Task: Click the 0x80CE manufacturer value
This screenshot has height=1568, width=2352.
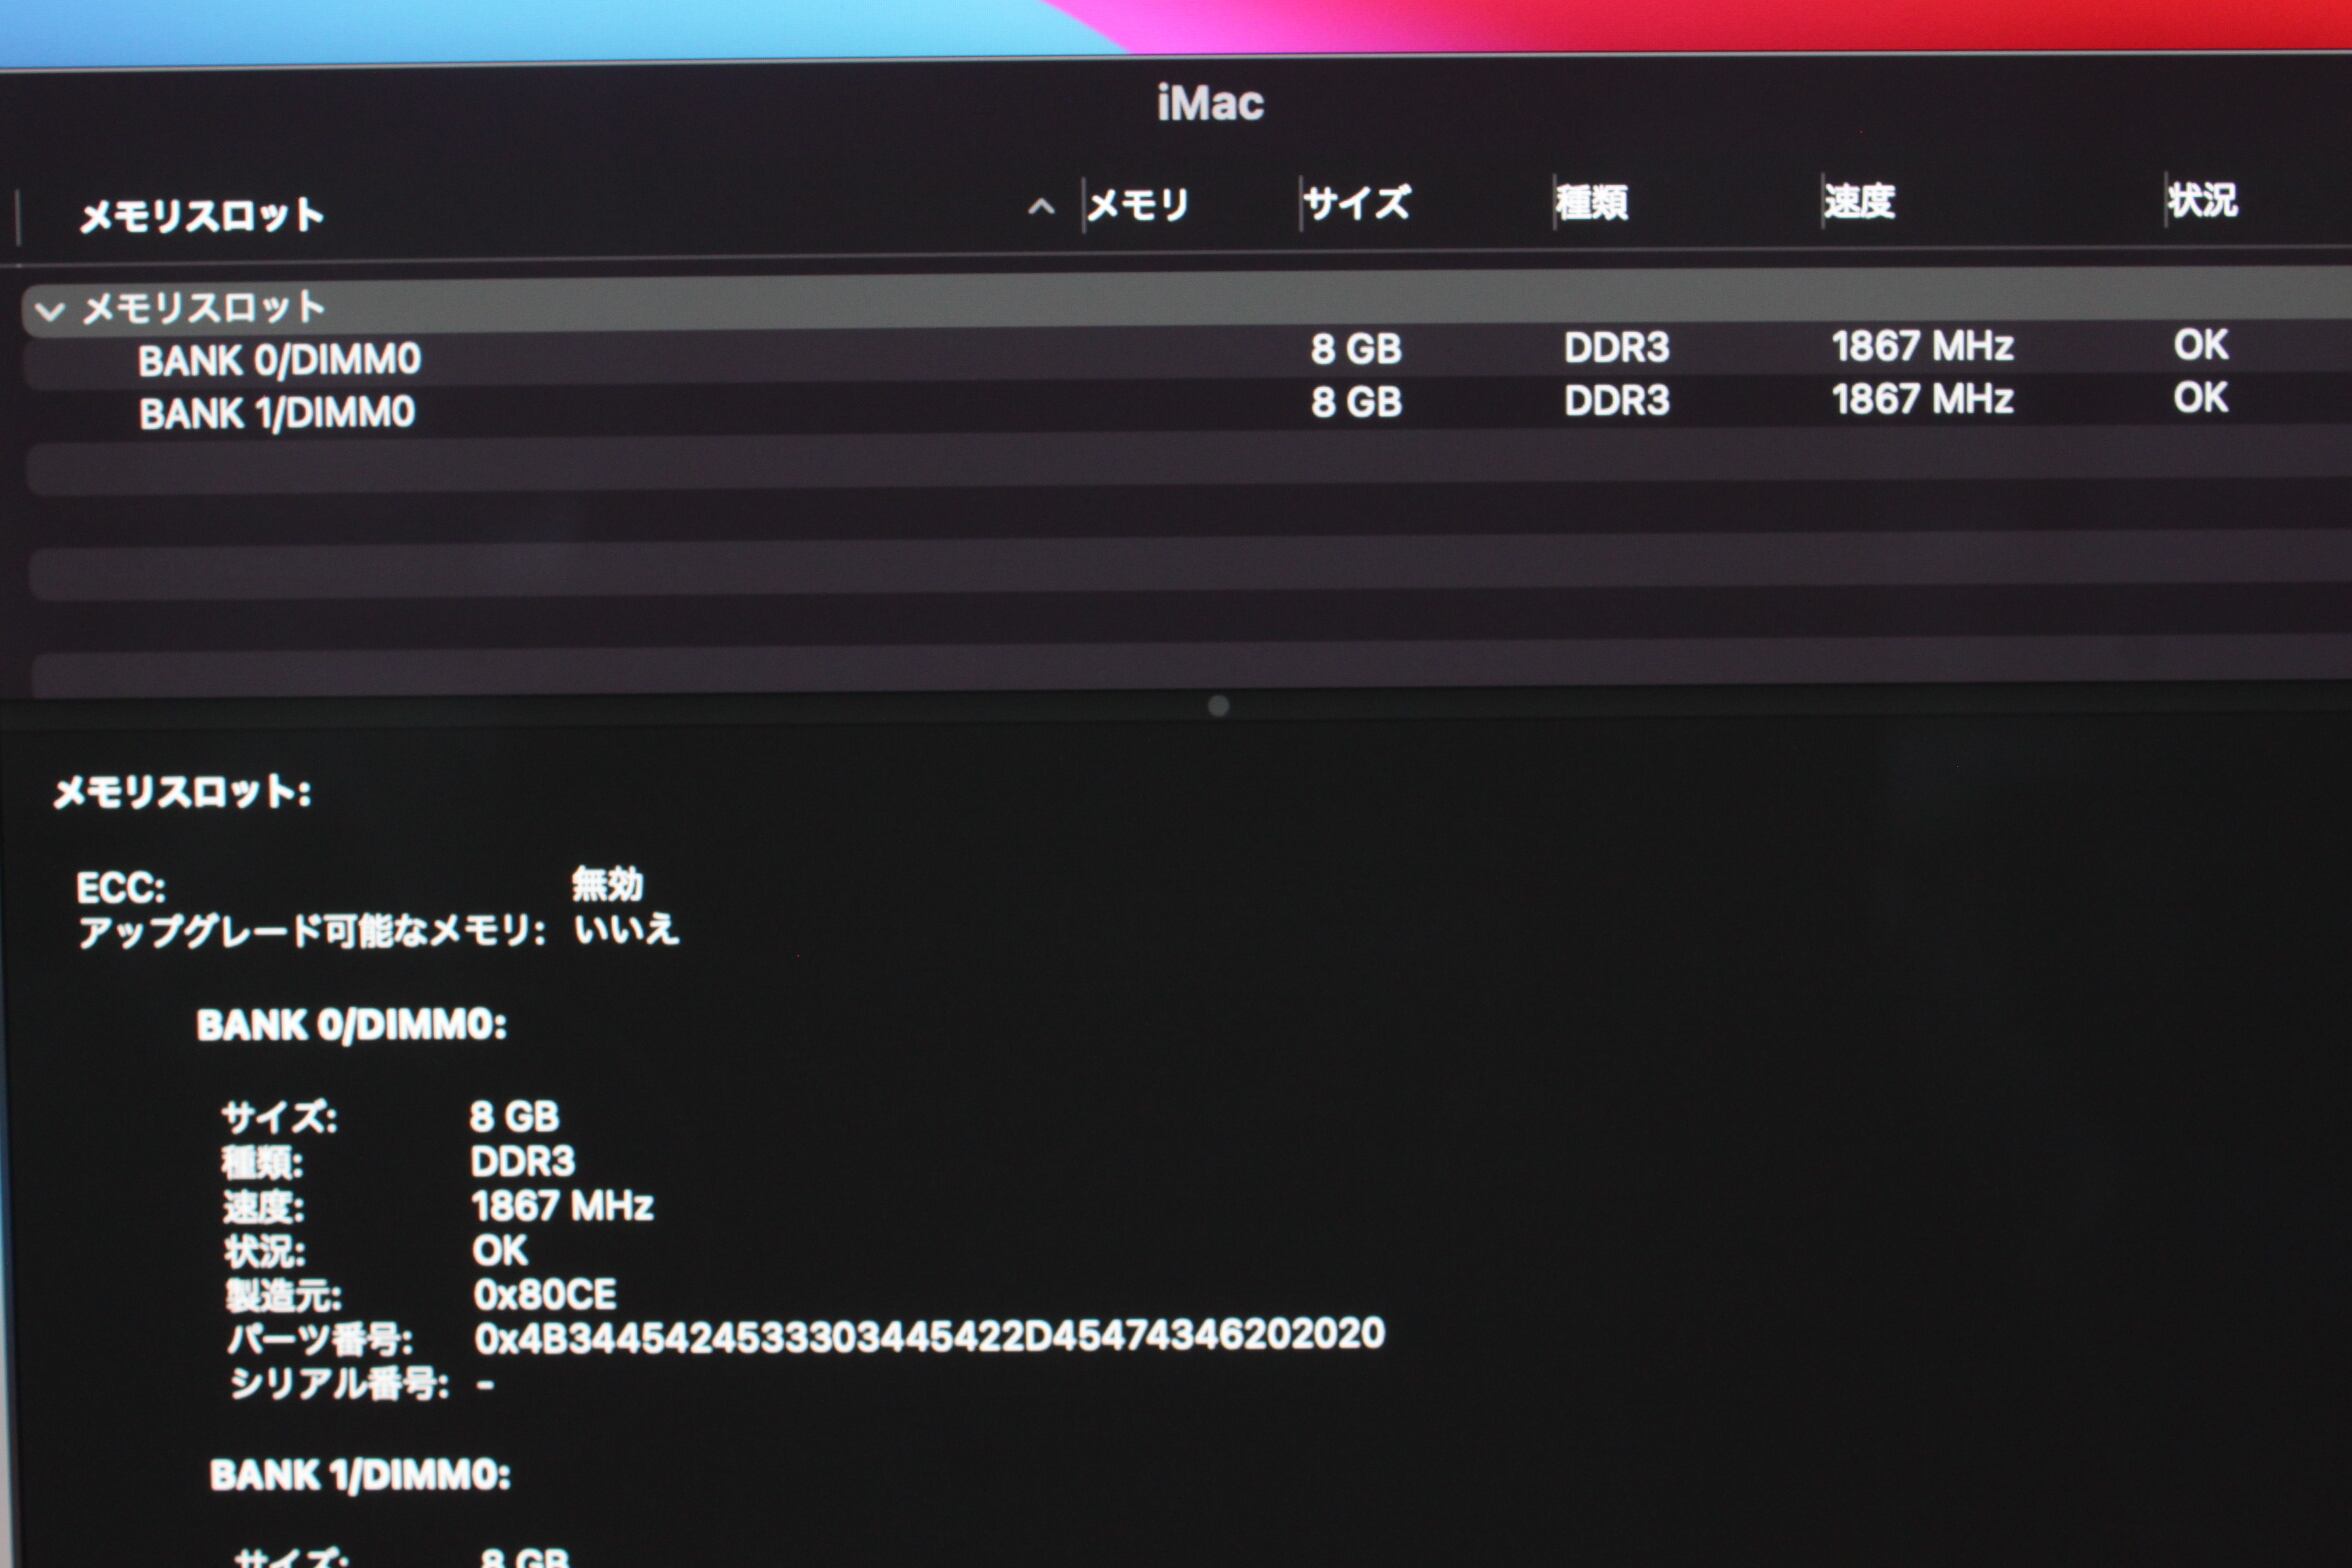Action: click(545, 1294)
